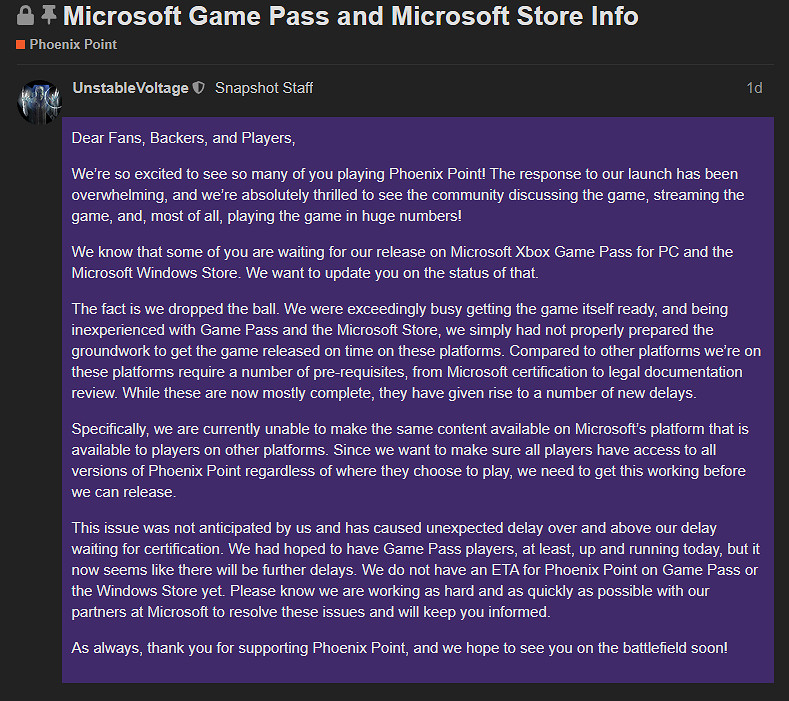
Task: Open the UnstableVoltage user profile name
Action: tap(130, 88)
